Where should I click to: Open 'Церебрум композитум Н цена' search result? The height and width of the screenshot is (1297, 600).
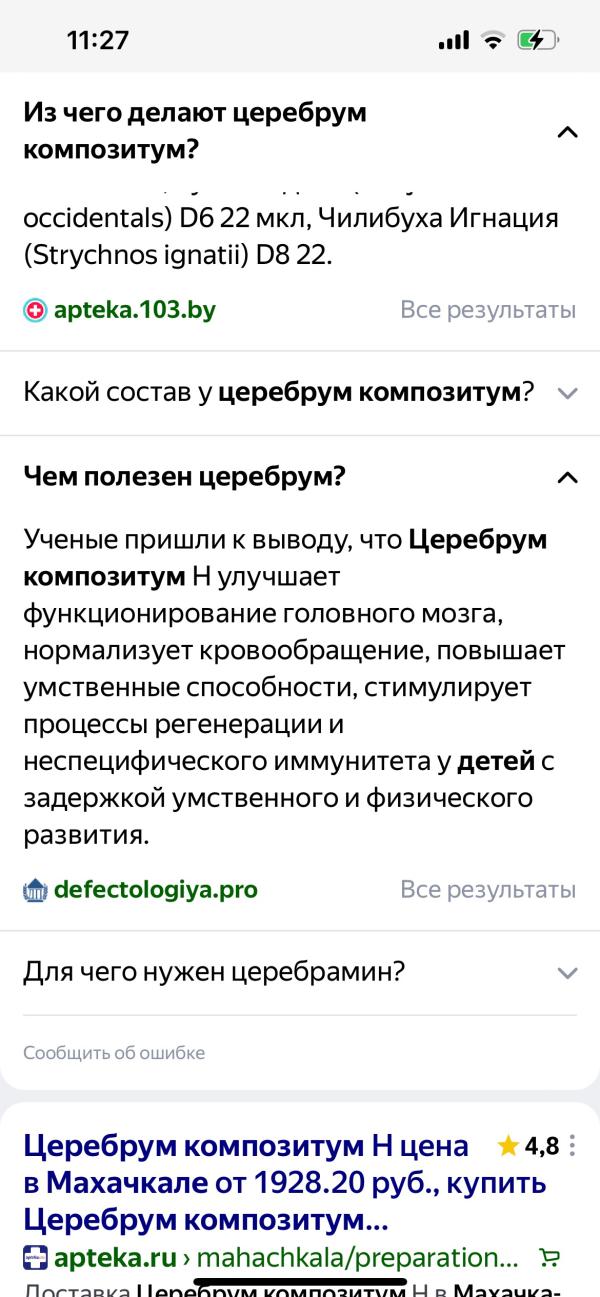click(285, 1183)
